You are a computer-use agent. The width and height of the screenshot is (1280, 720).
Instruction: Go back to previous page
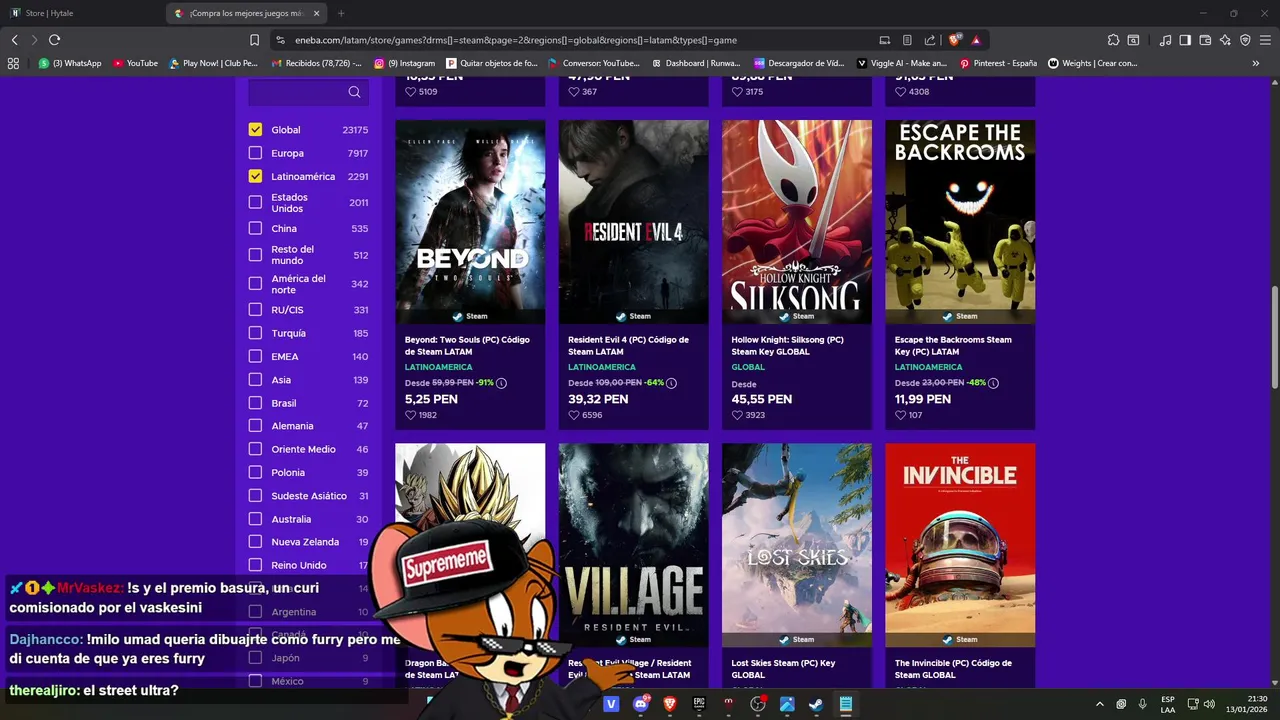(x=14, y=40)
